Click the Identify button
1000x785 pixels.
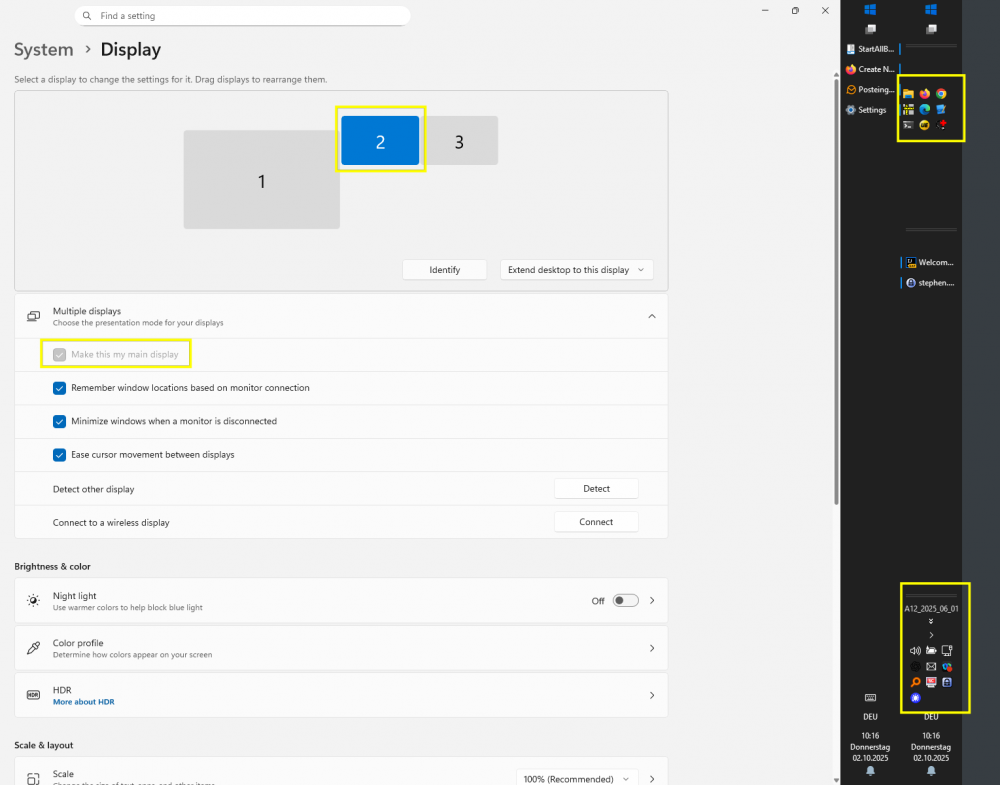[x=444, y=270]
